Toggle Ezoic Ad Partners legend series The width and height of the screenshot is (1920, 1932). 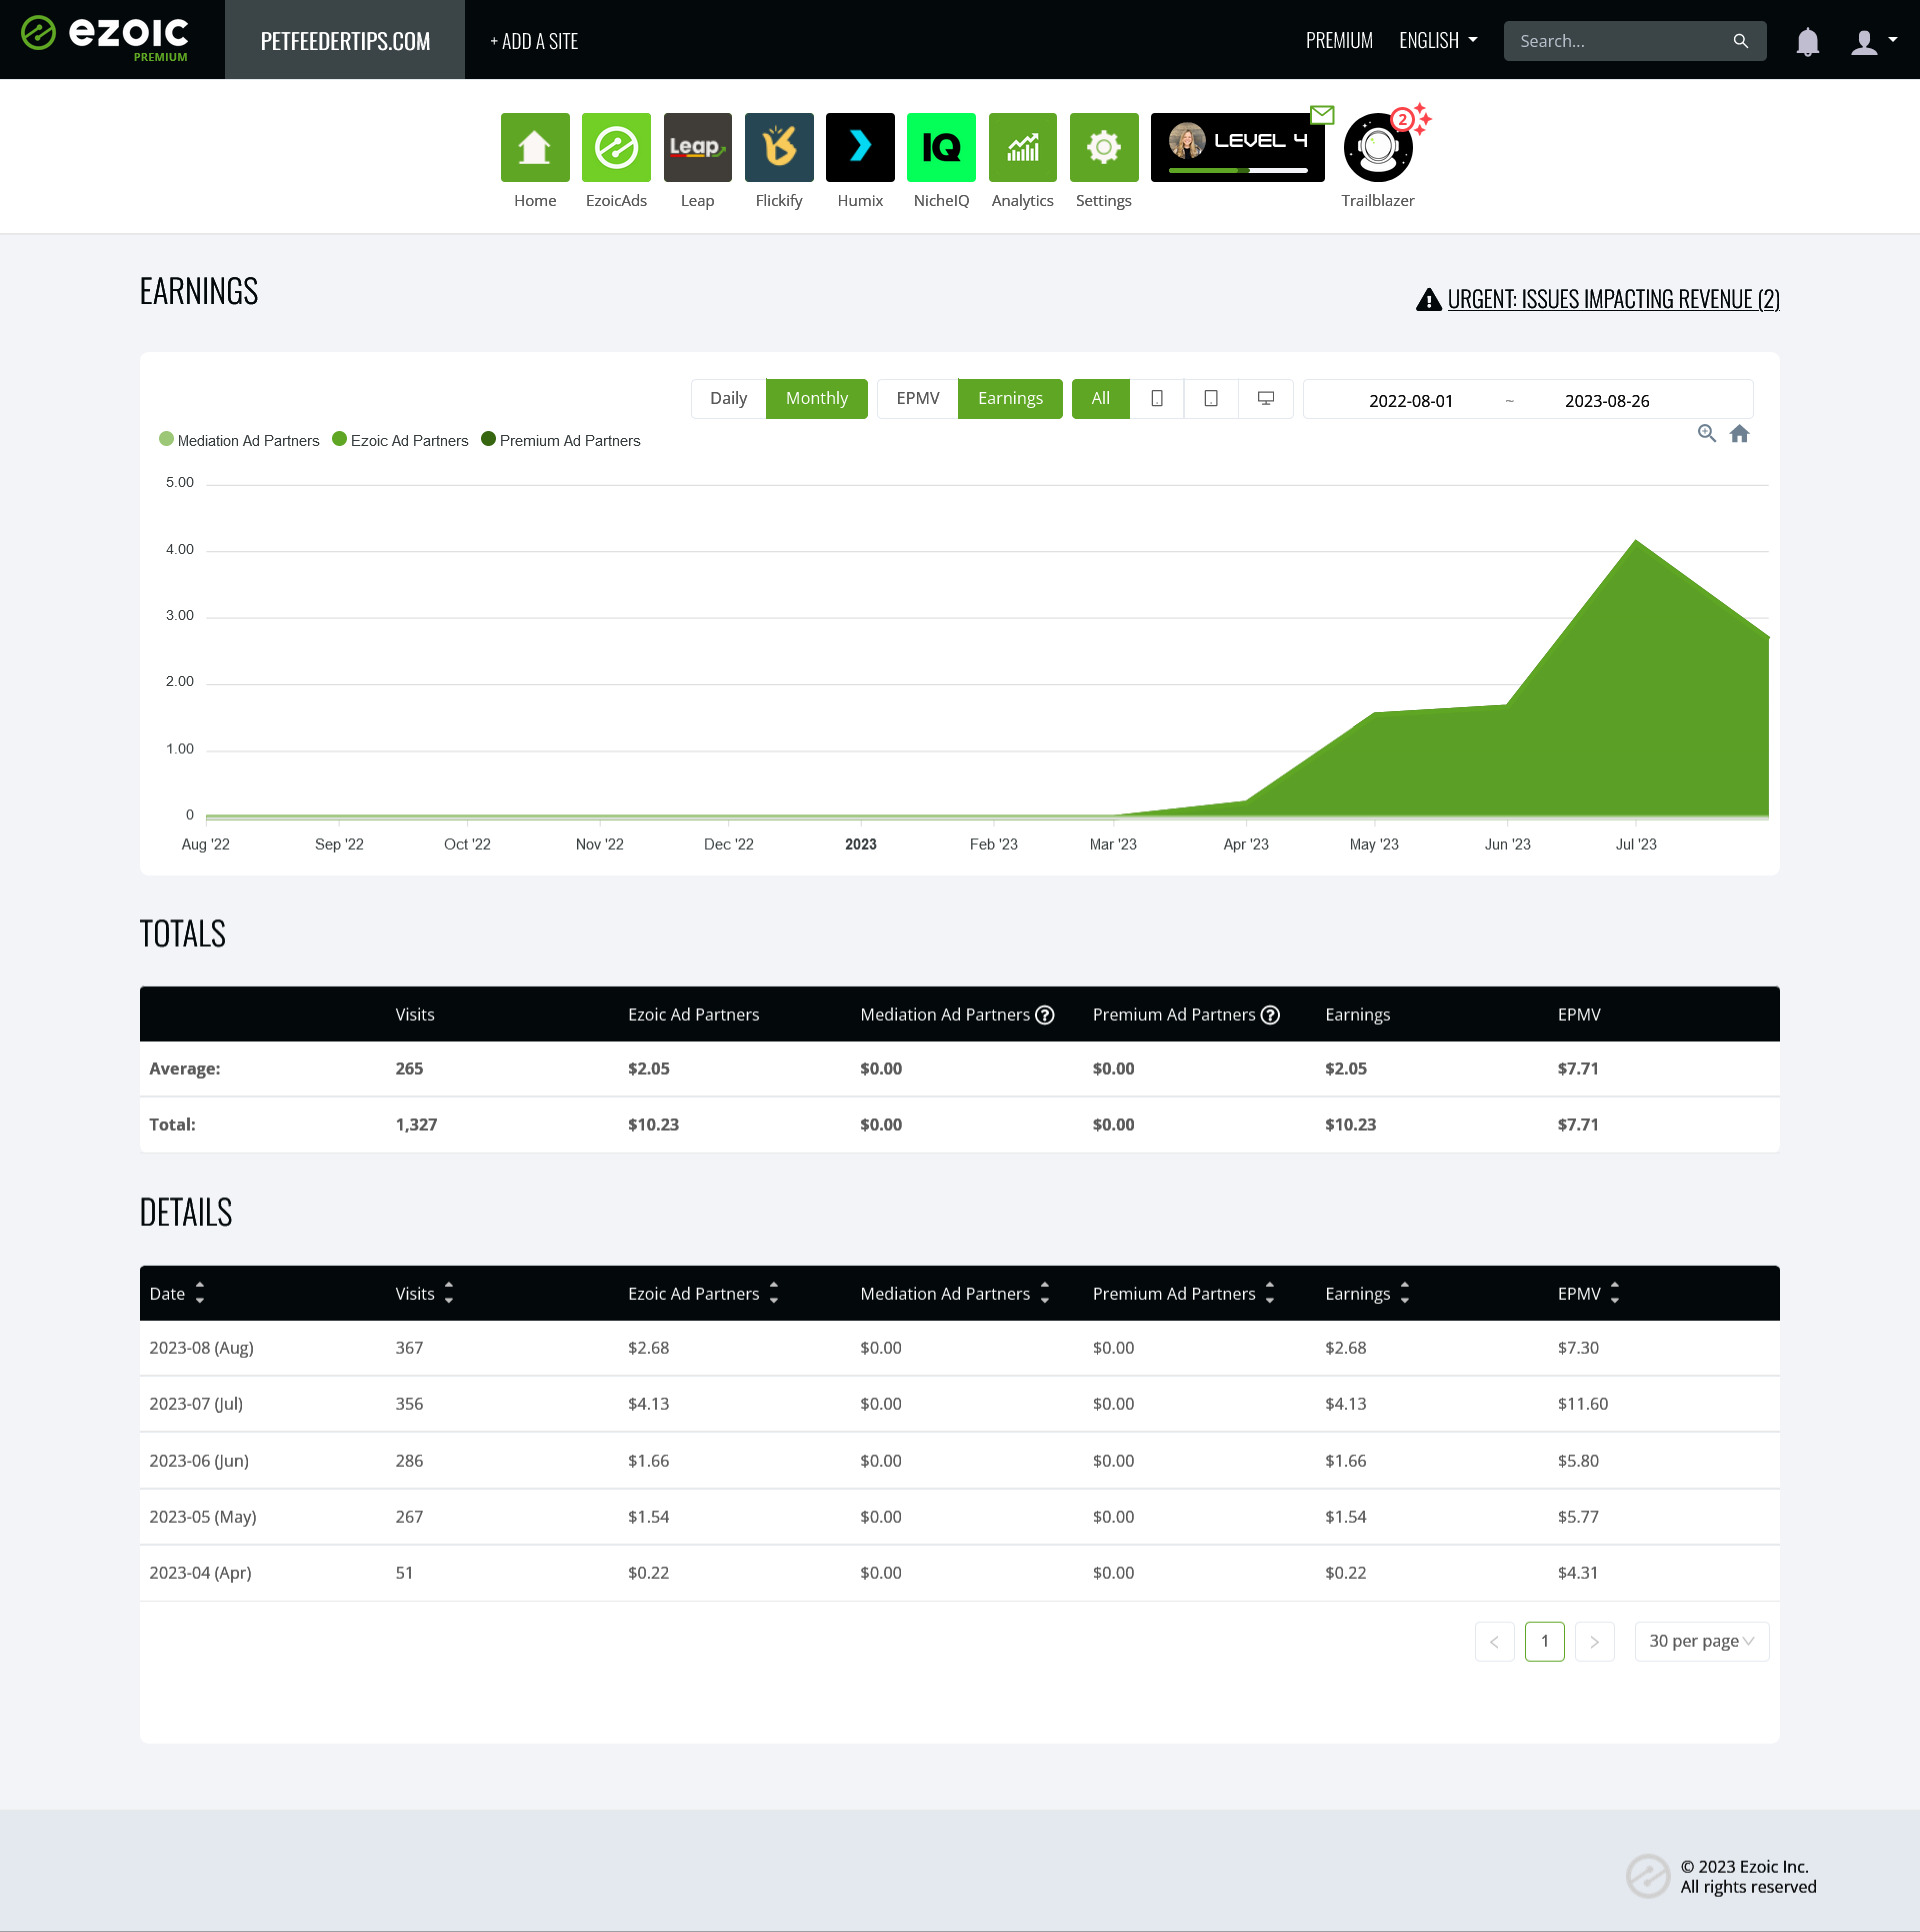(400, 440)
